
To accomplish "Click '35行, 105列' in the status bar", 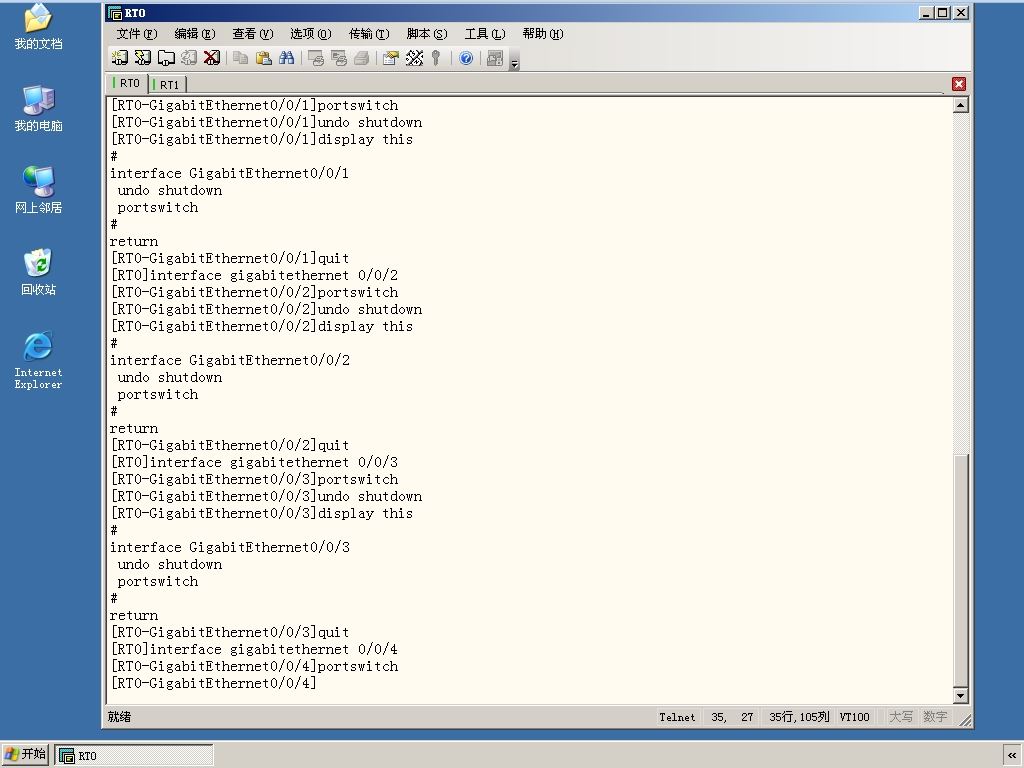I will [x=799, y=717].
